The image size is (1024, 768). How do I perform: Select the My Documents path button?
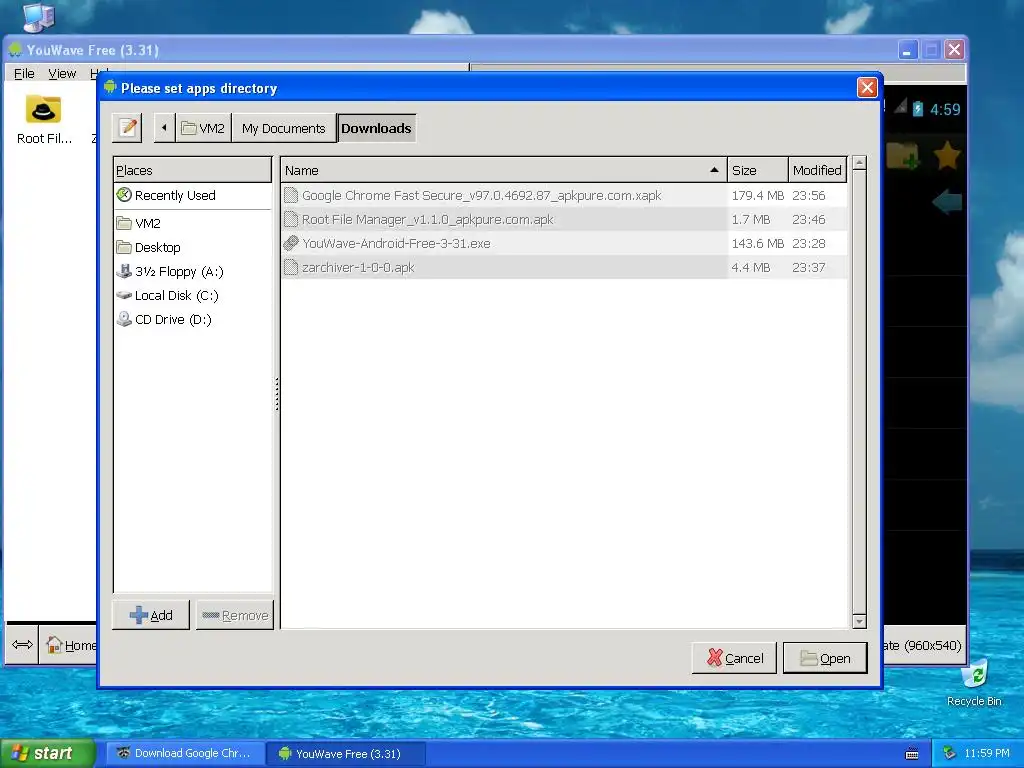click(283, 128)
